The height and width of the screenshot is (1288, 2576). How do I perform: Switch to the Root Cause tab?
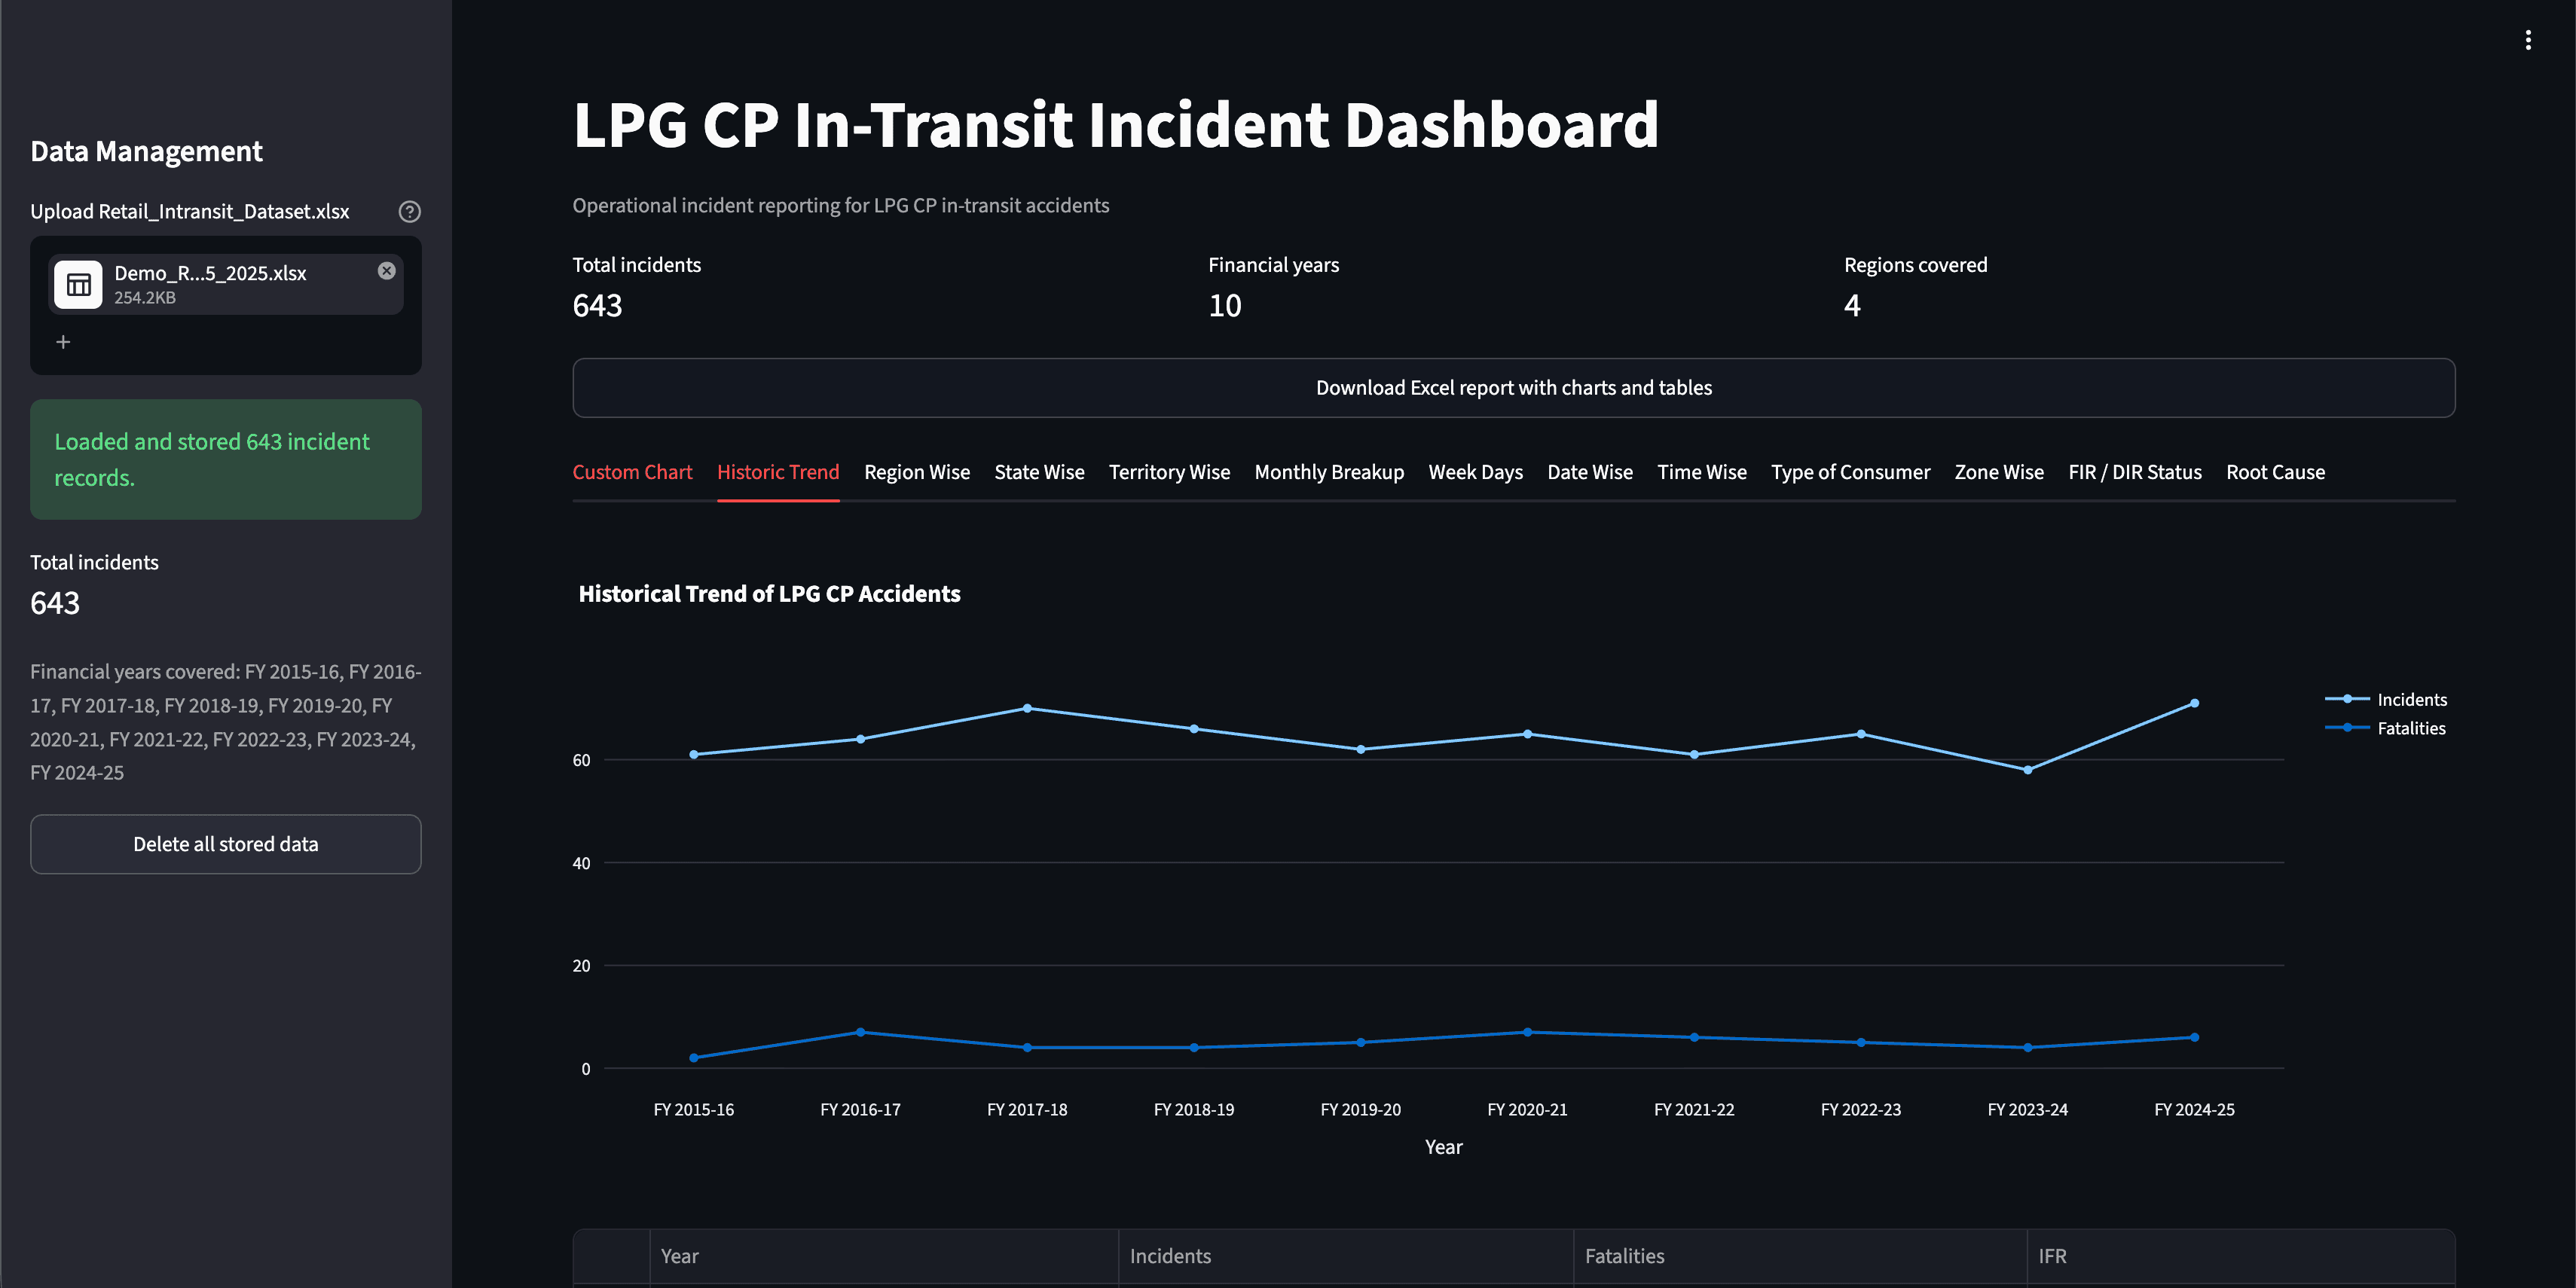(2275, 472)
